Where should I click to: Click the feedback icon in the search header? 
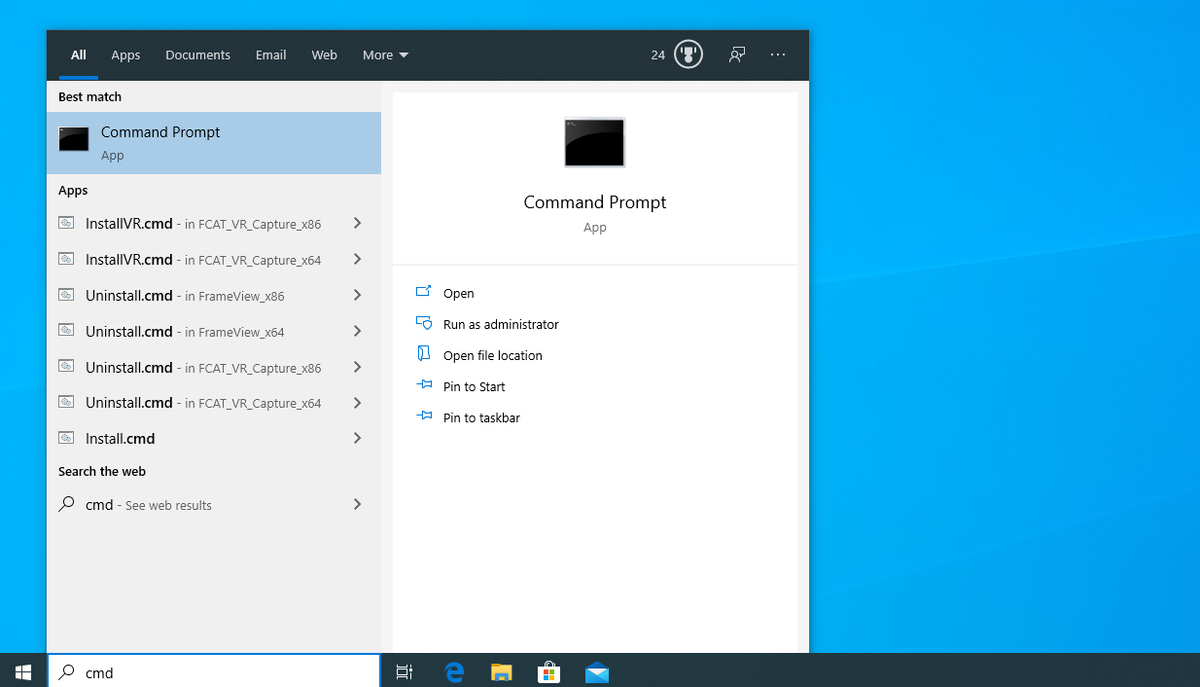click(736, 54)
